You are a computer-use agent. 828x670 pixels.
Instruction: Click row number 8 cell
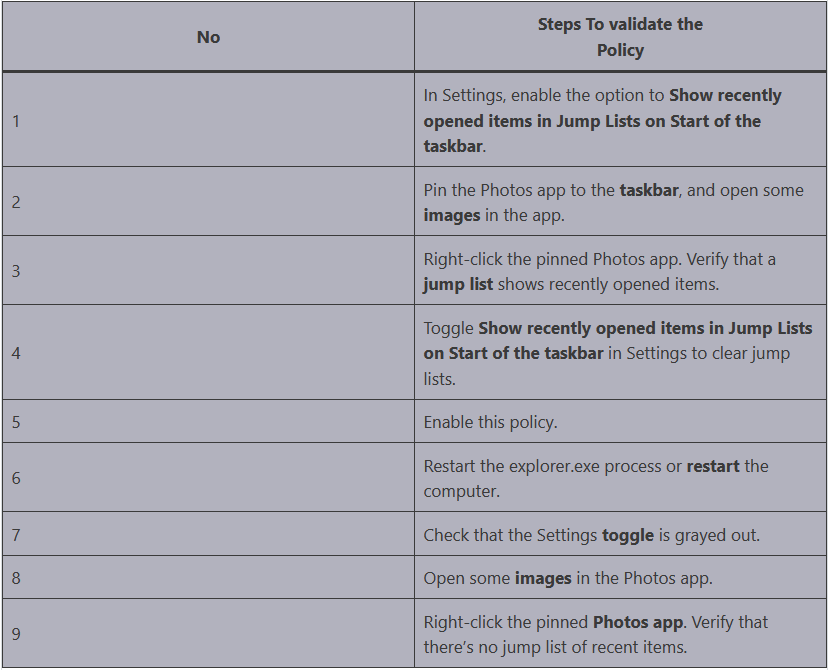click(208, 578)
